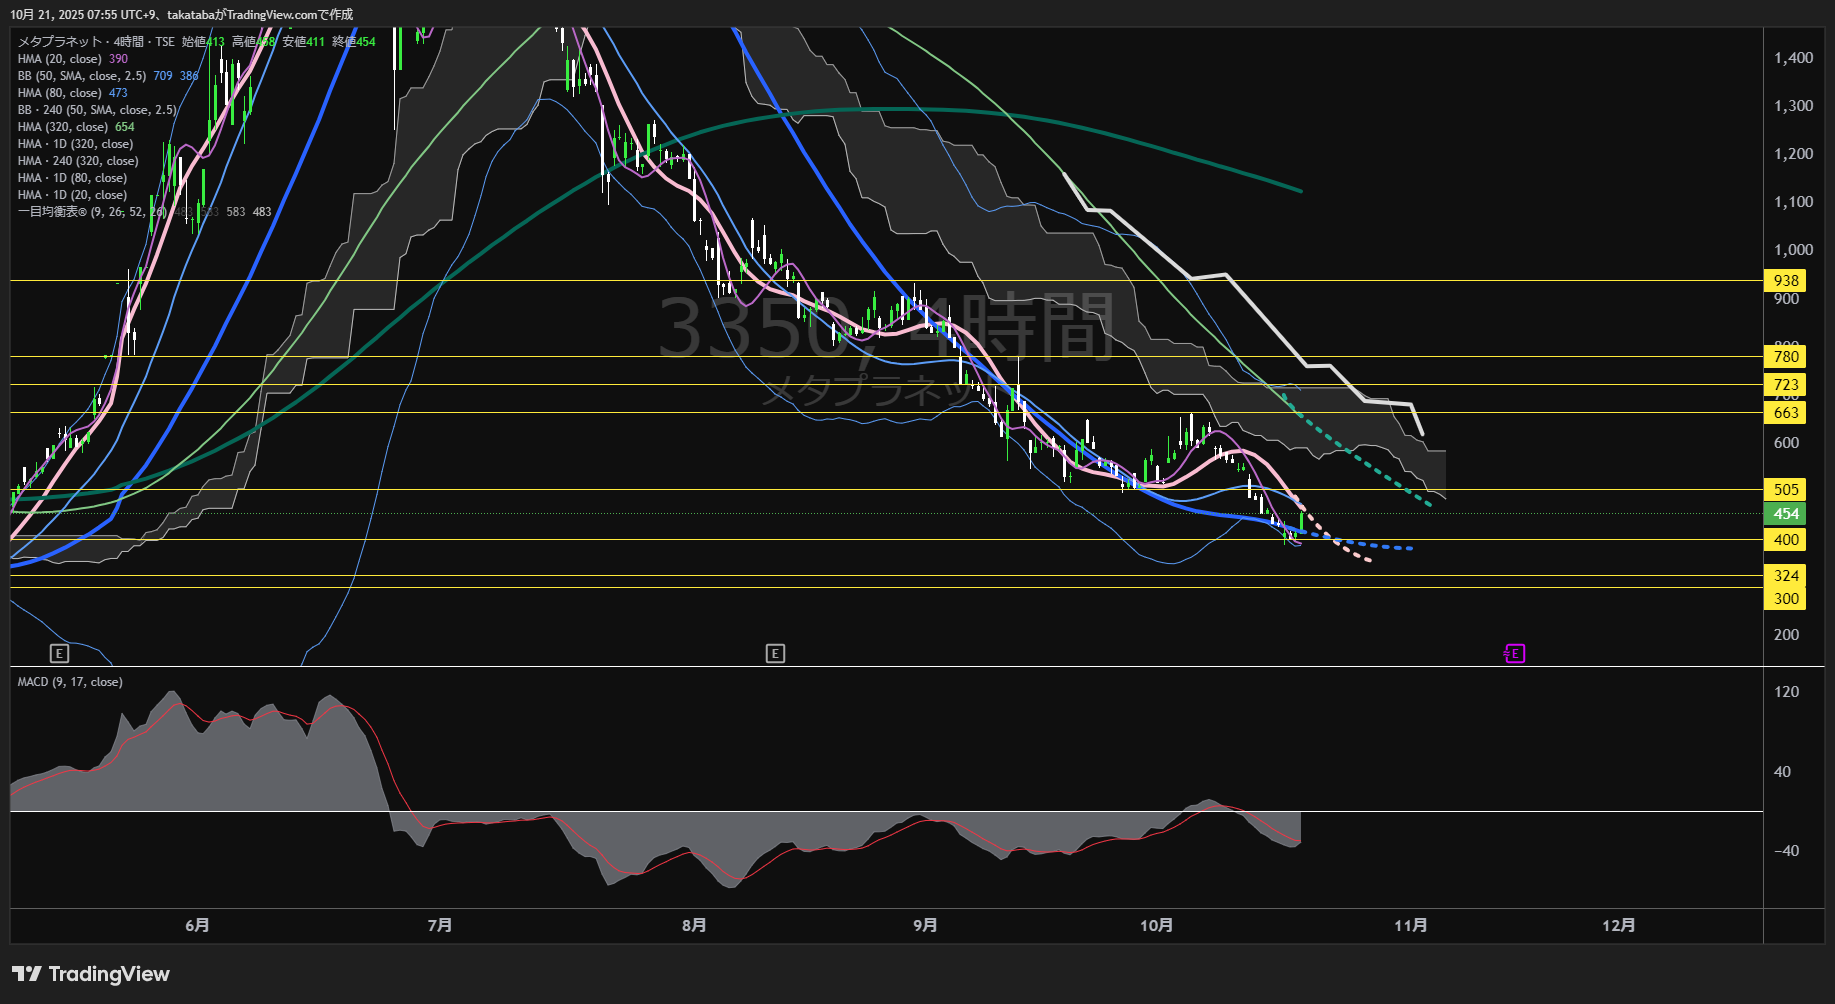
Task: Click the 7月 label on time axis
Action: 439,926
